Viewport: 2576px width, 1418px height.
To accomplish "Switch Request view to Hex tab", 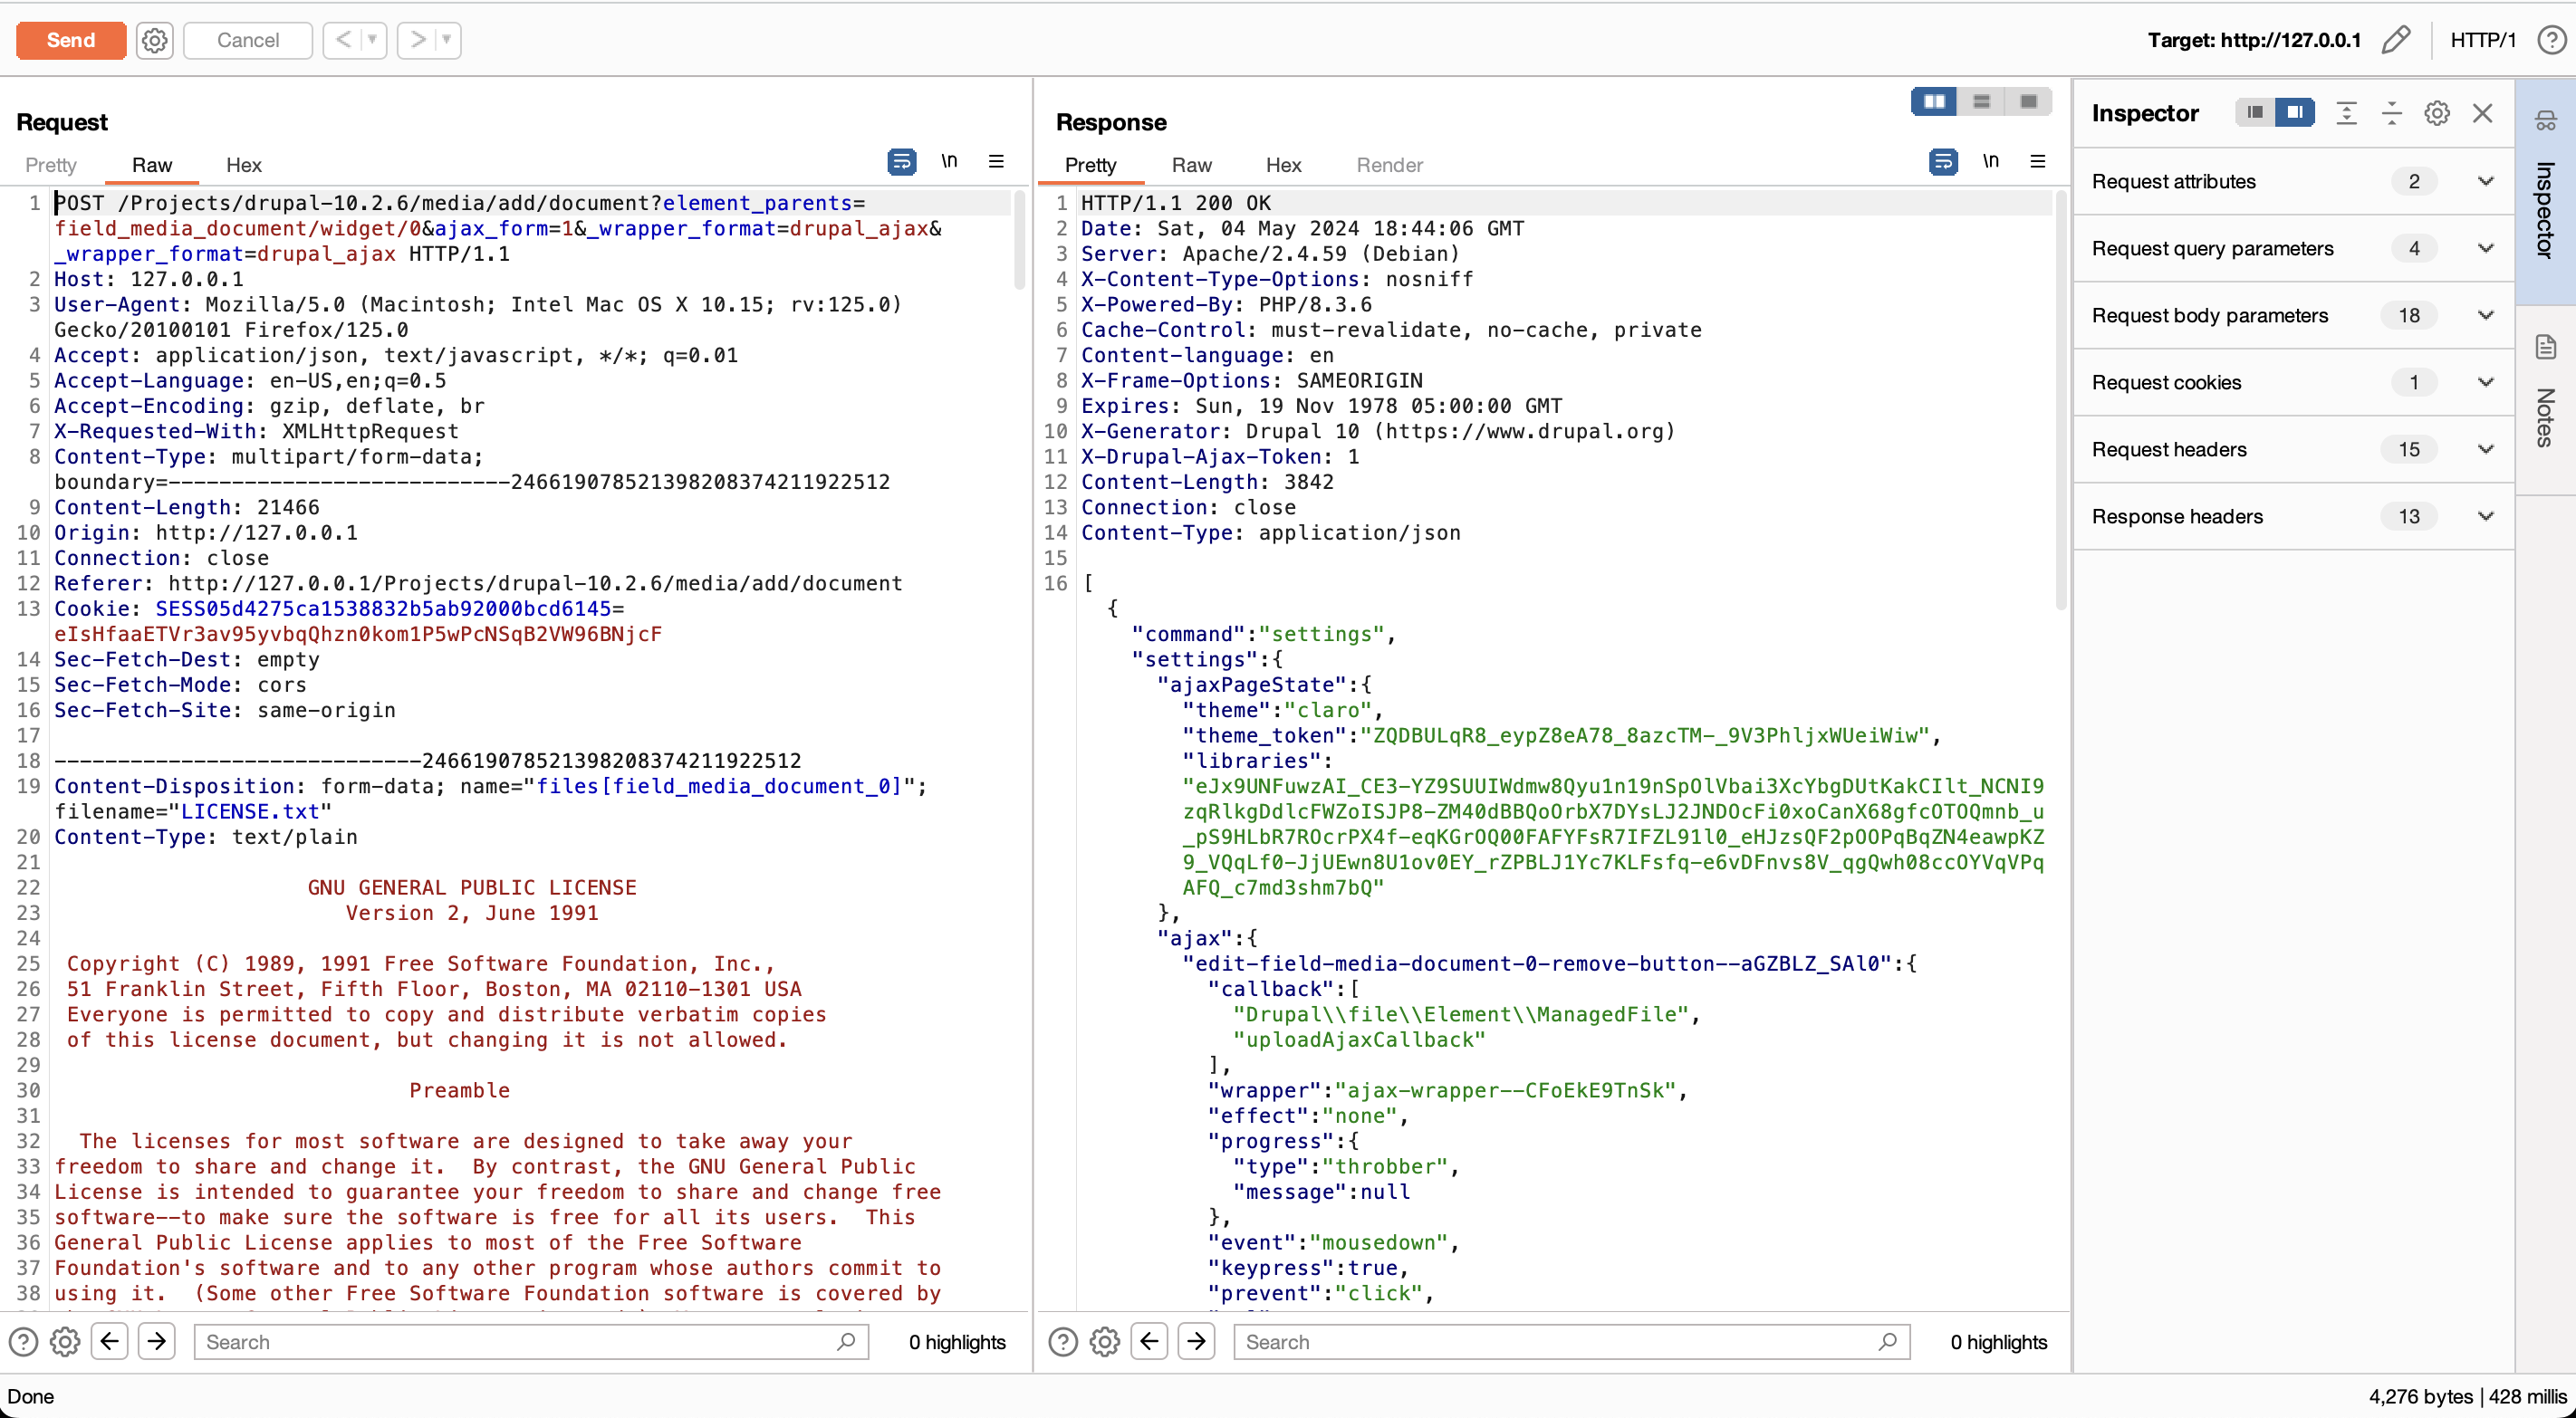I will 243,165.
